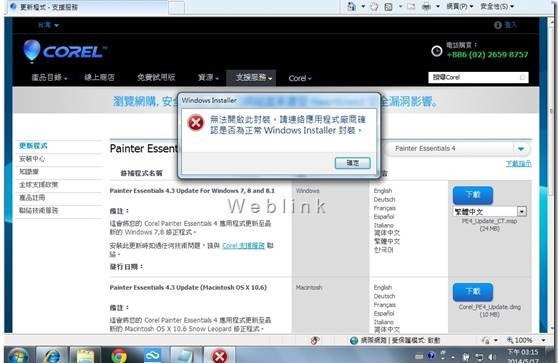Expand the Home icon dropdown arrow
558x363 pixels.
[363, 6]
